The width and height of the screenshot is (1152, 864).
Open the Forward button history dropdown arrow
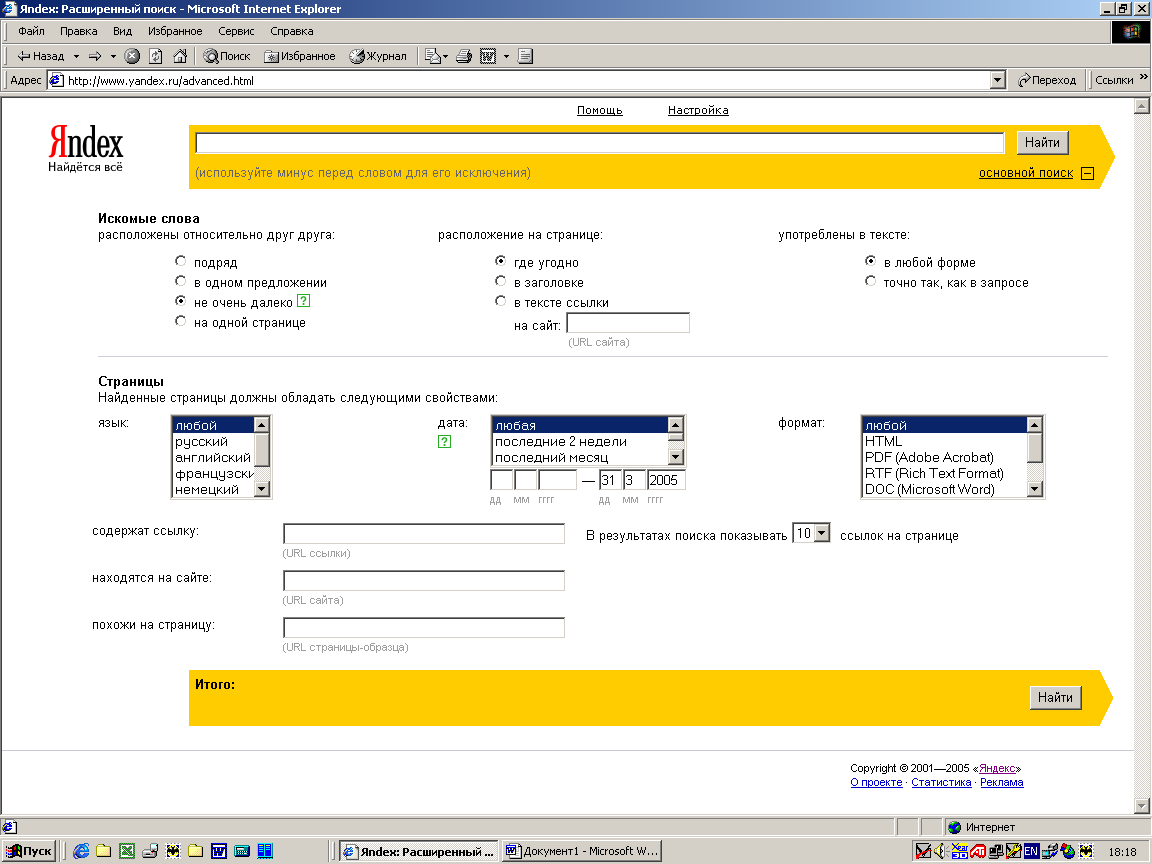pos(113,56)
